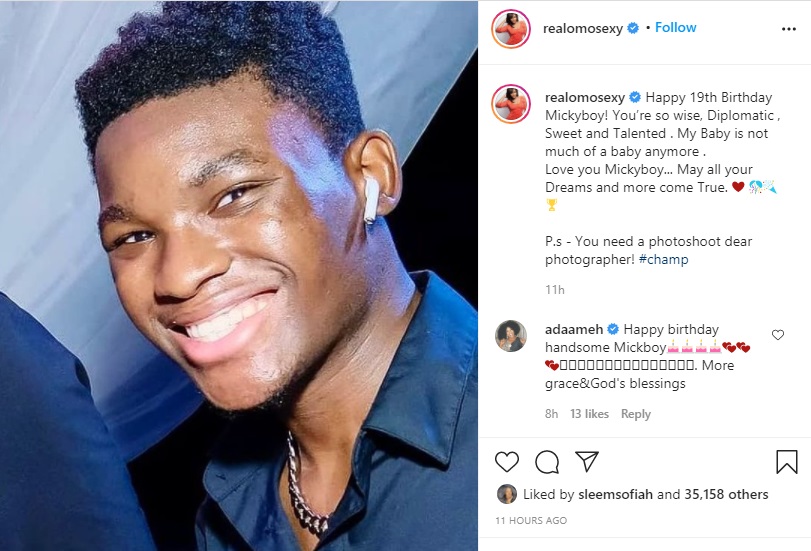Click sleemsofiah's small liker avatar
Viewport: 811px width, 551px height.
pyautogui.click(x=507, y=494)
